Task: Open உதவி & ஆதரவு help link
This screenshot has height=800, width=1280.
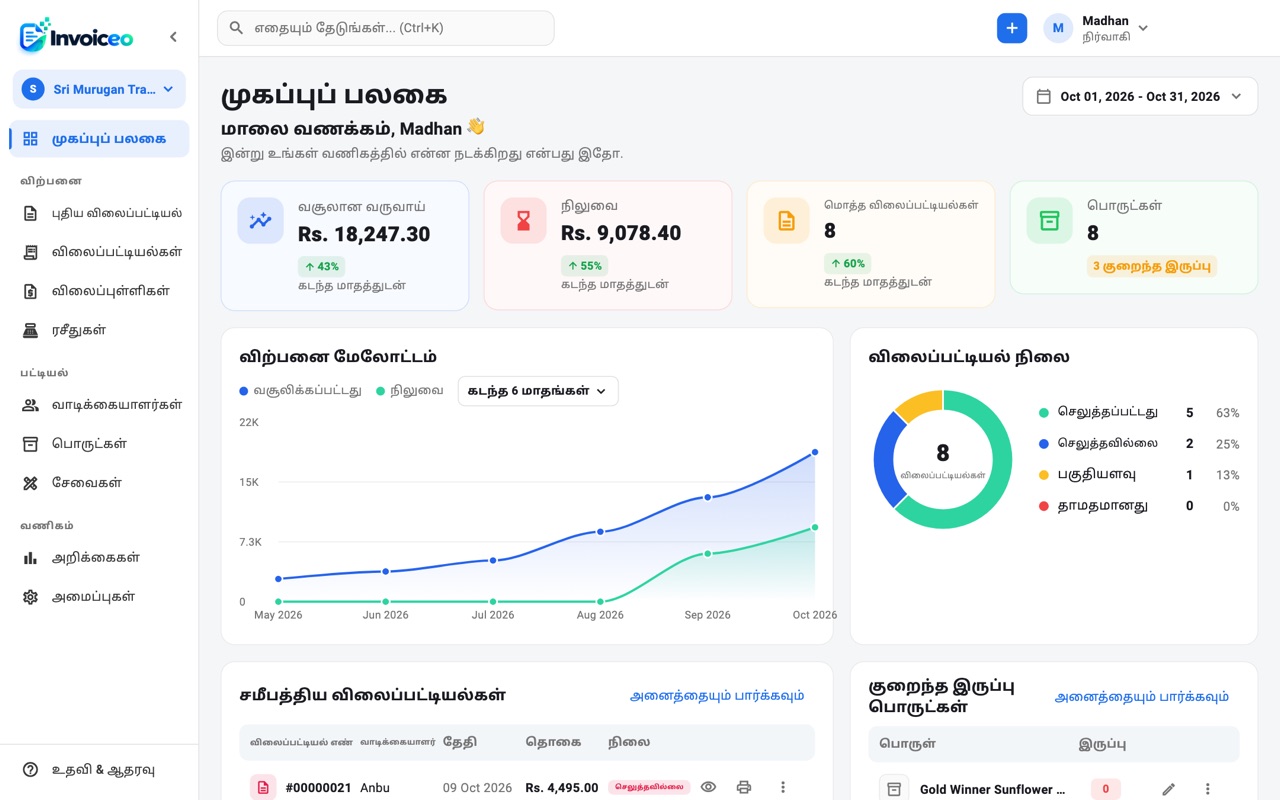Action: (99, 770)
